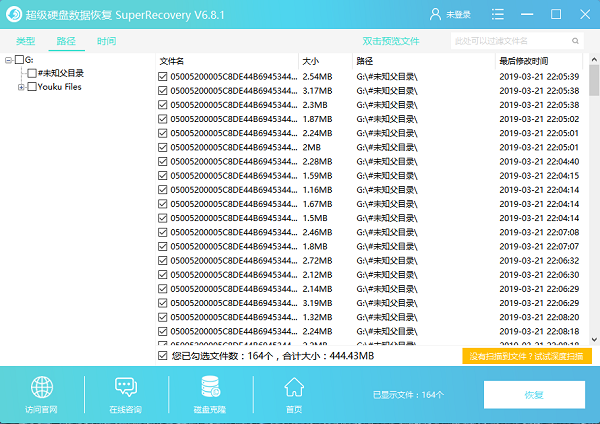
Task: Collapse the G: drive tree node
Action: click(9, 60)
